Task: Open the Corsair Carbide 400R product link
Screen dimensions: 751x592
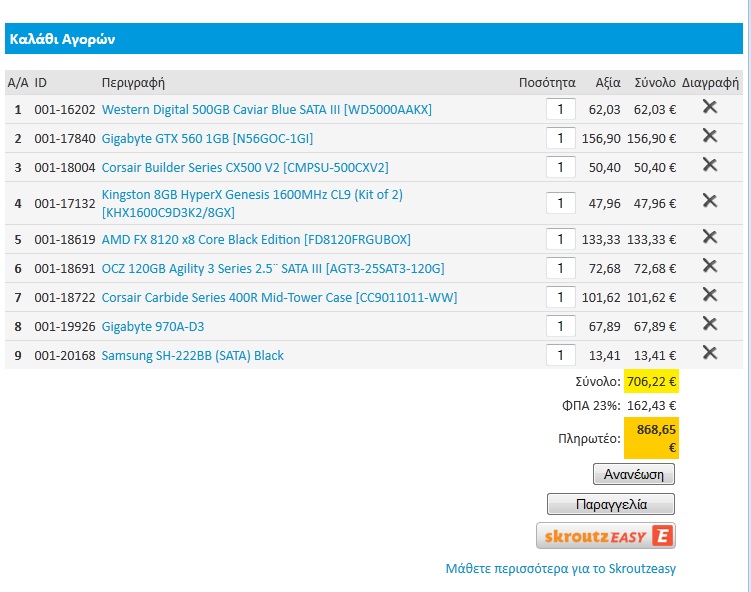Action: coord(280,298)
